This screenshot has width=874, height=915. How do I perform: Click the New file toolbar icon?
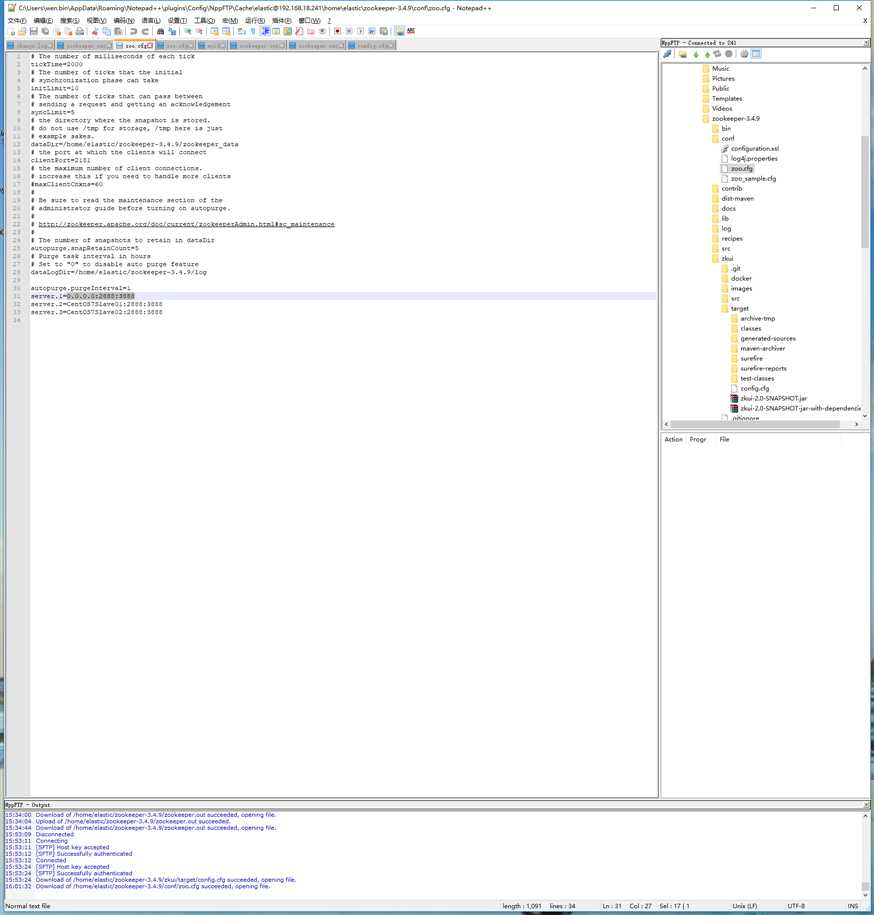coord(11,32)
